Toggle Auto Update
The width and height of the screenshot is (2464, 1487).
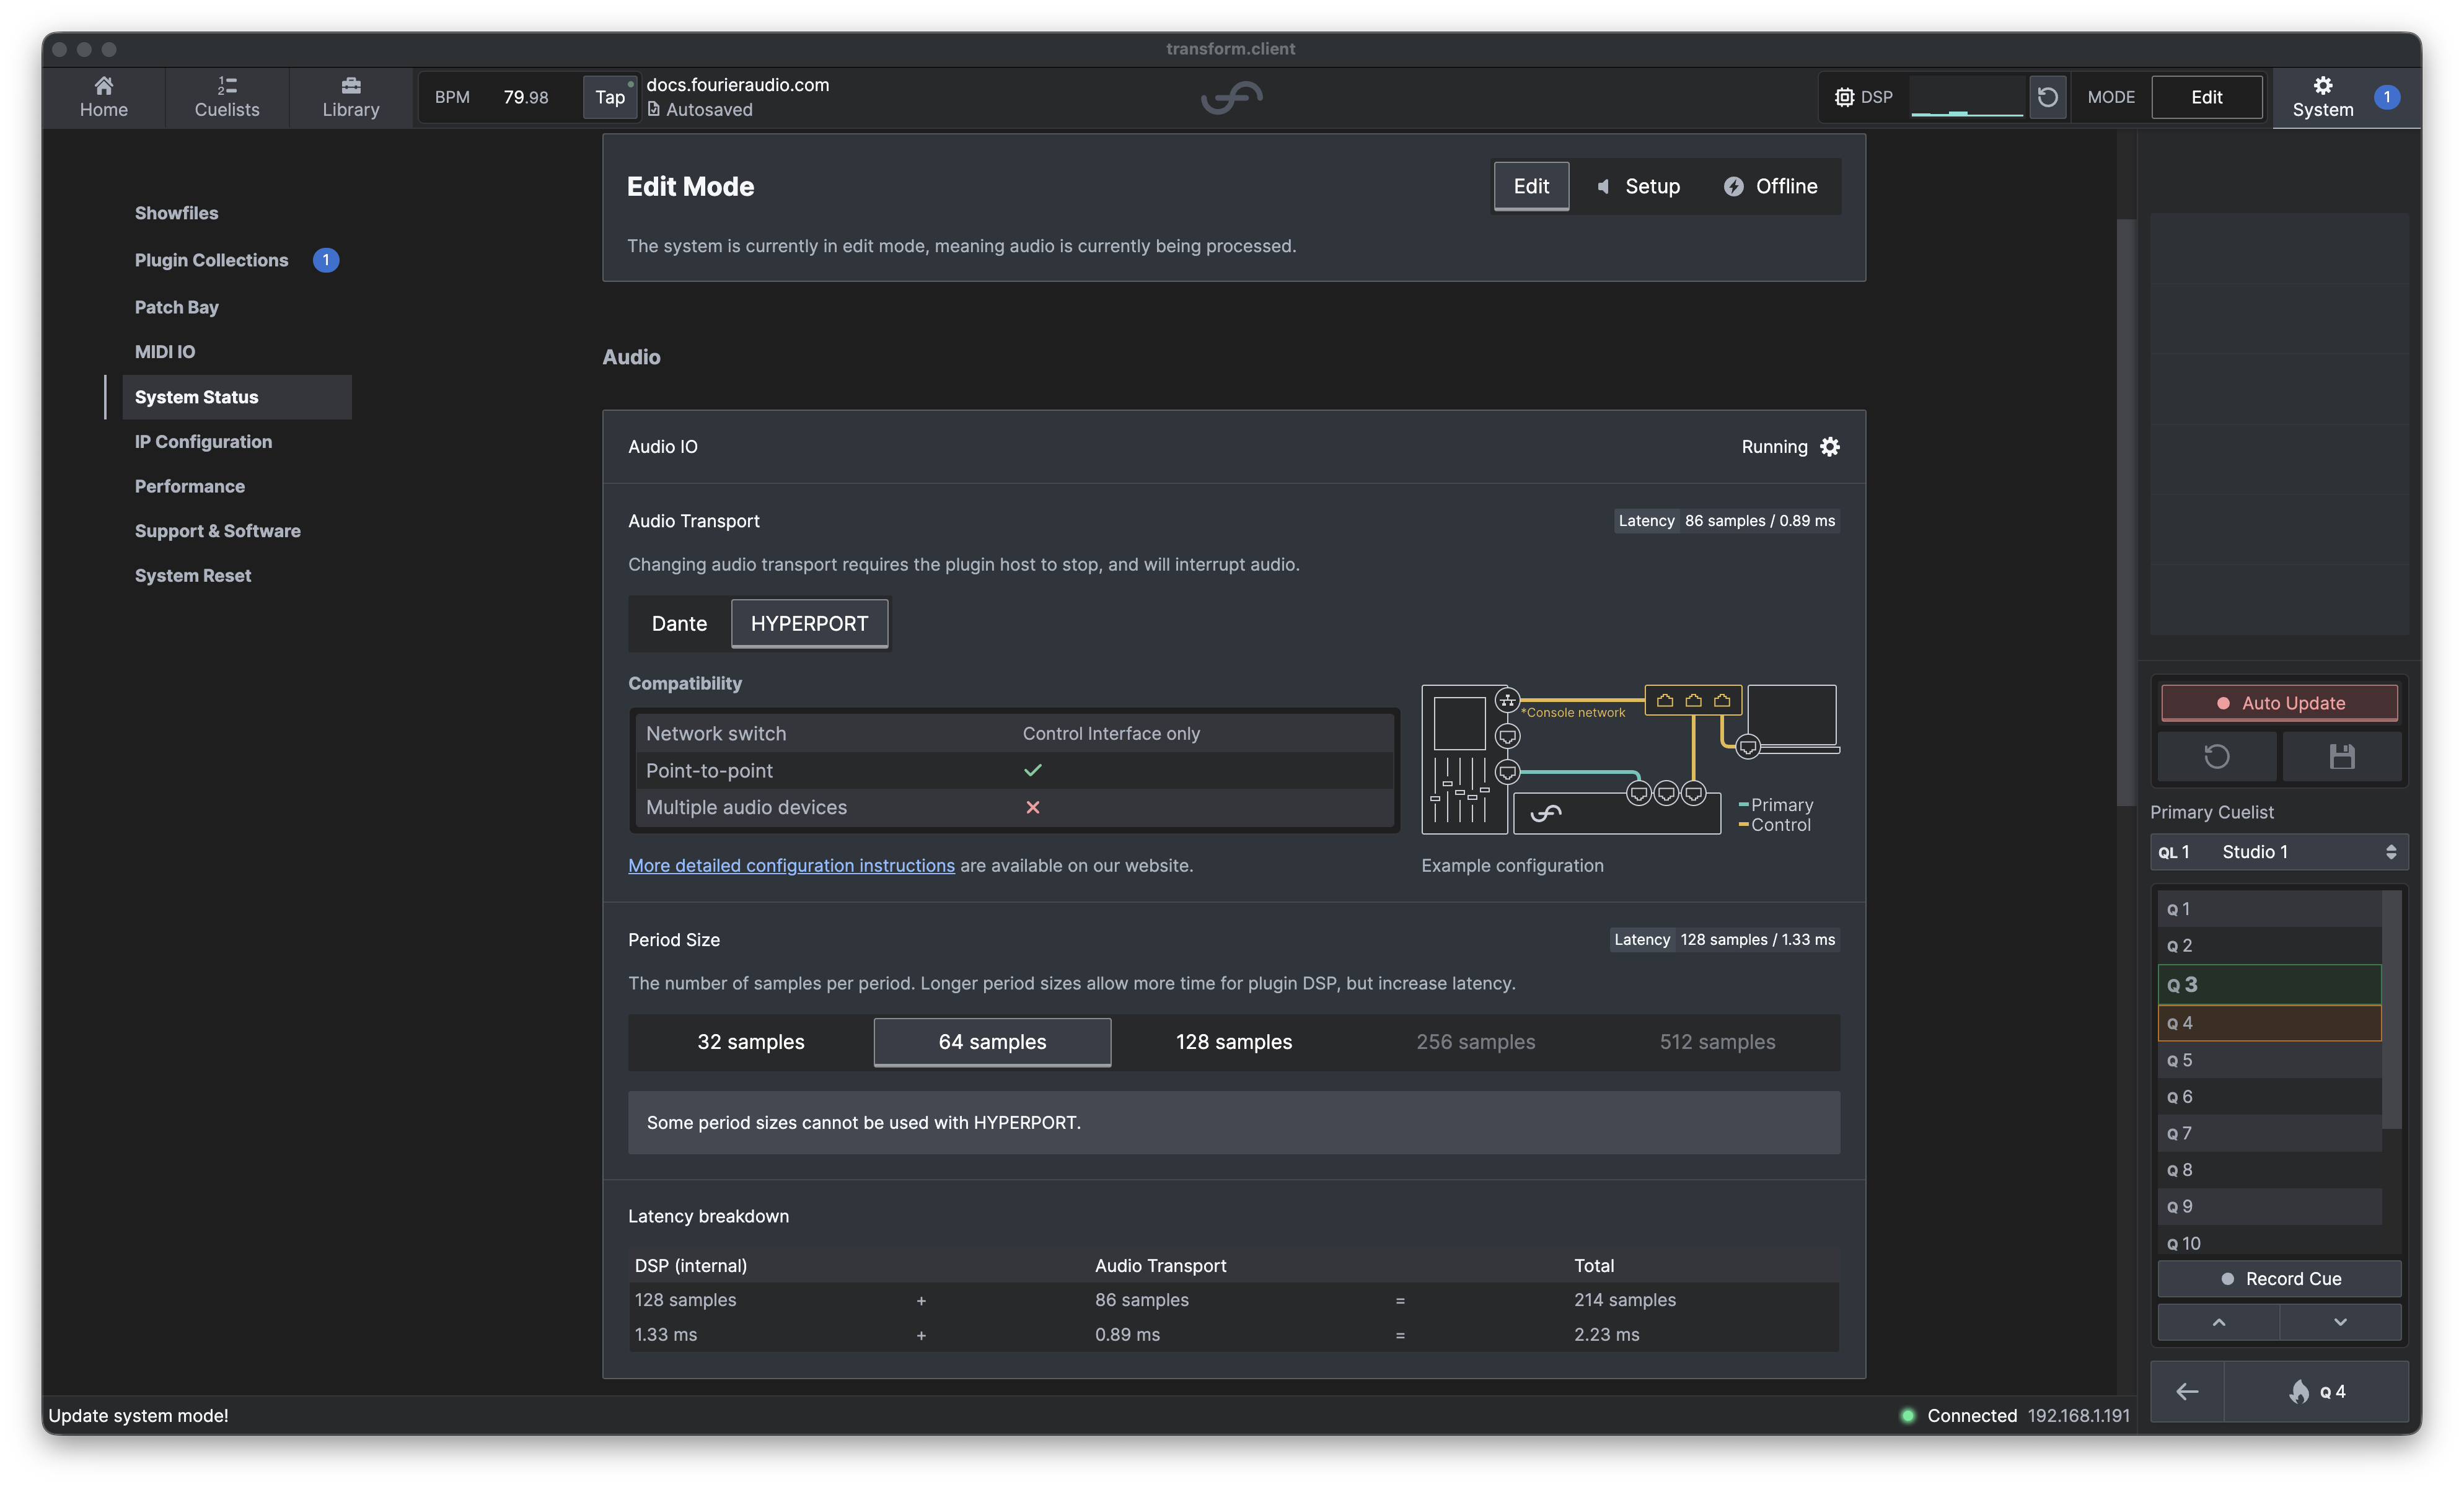2279,703
